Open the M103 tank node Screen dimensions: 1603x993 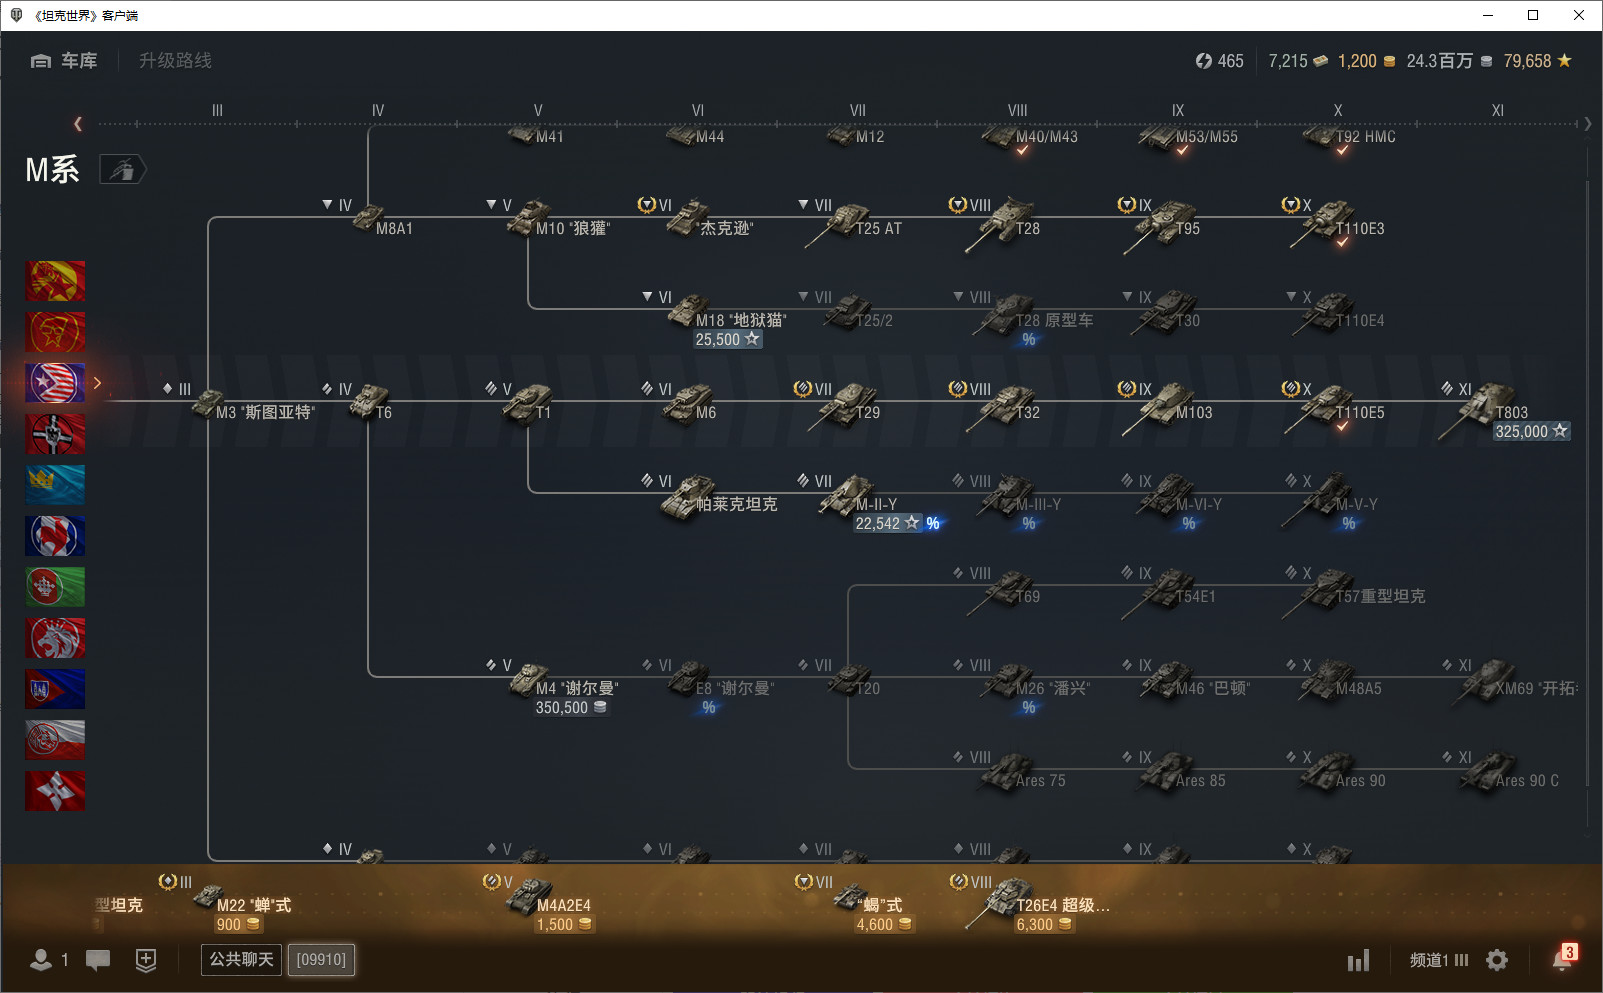1166,407
